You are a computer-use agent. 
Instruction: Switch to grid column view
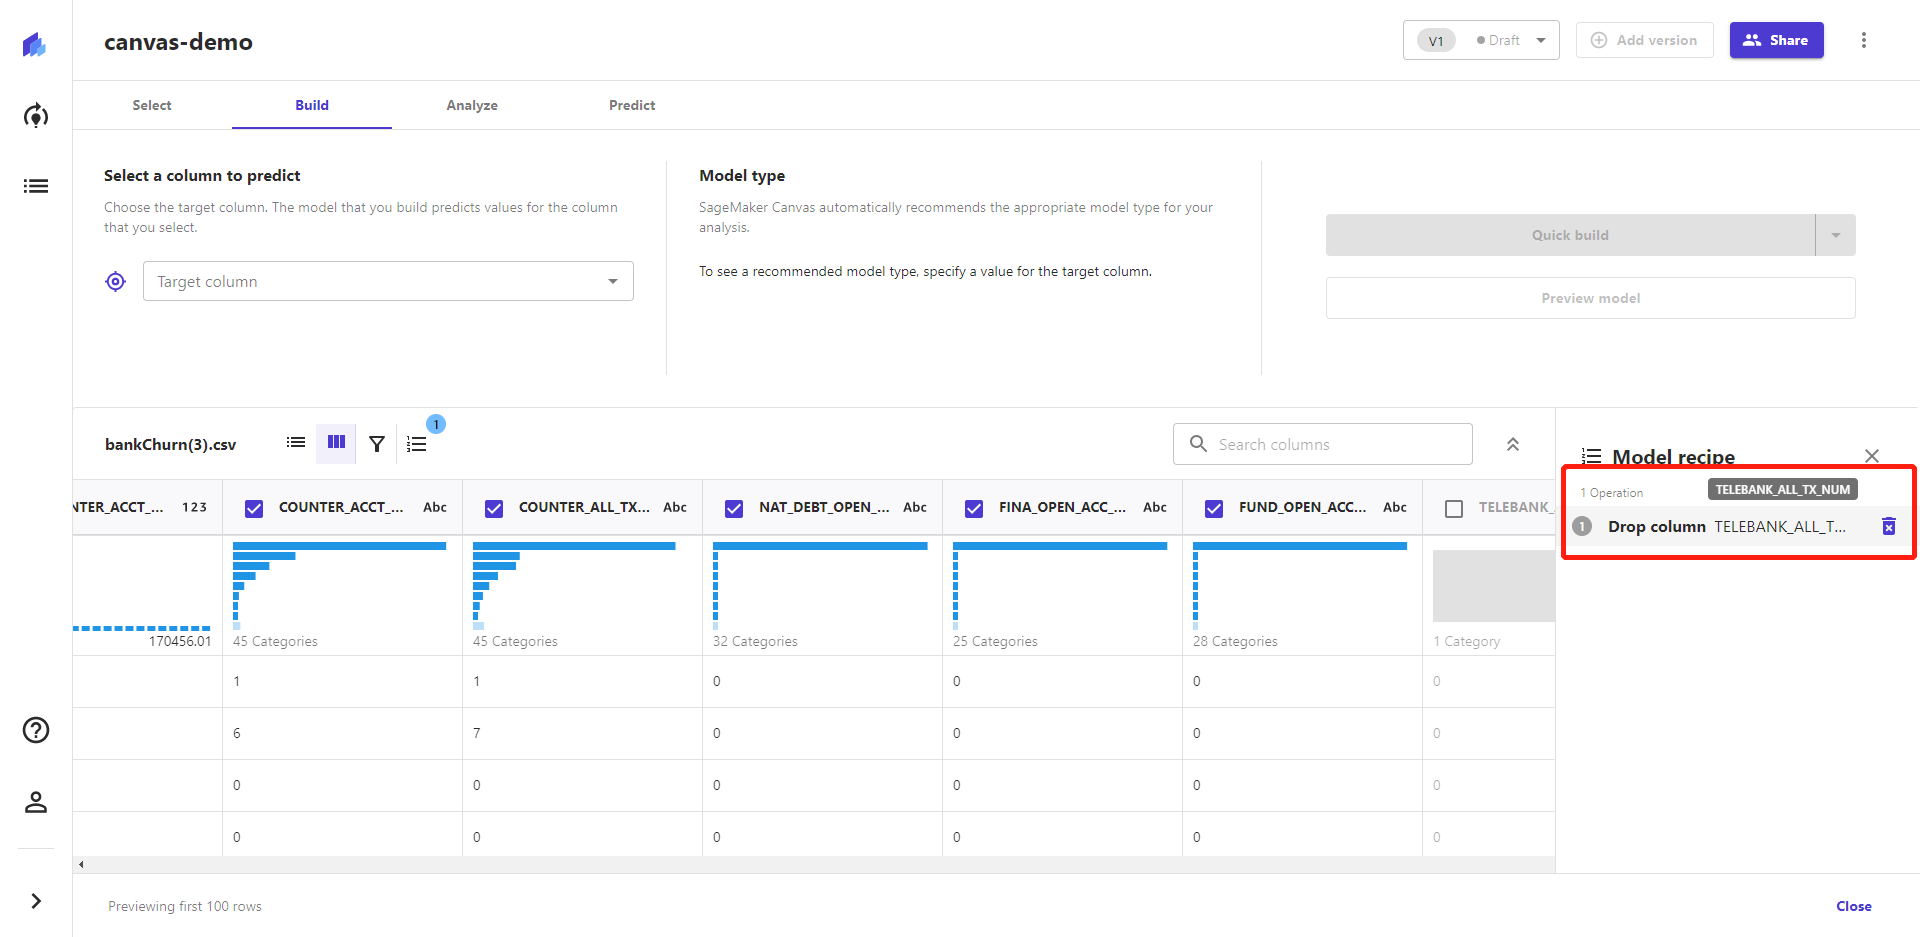336,443
